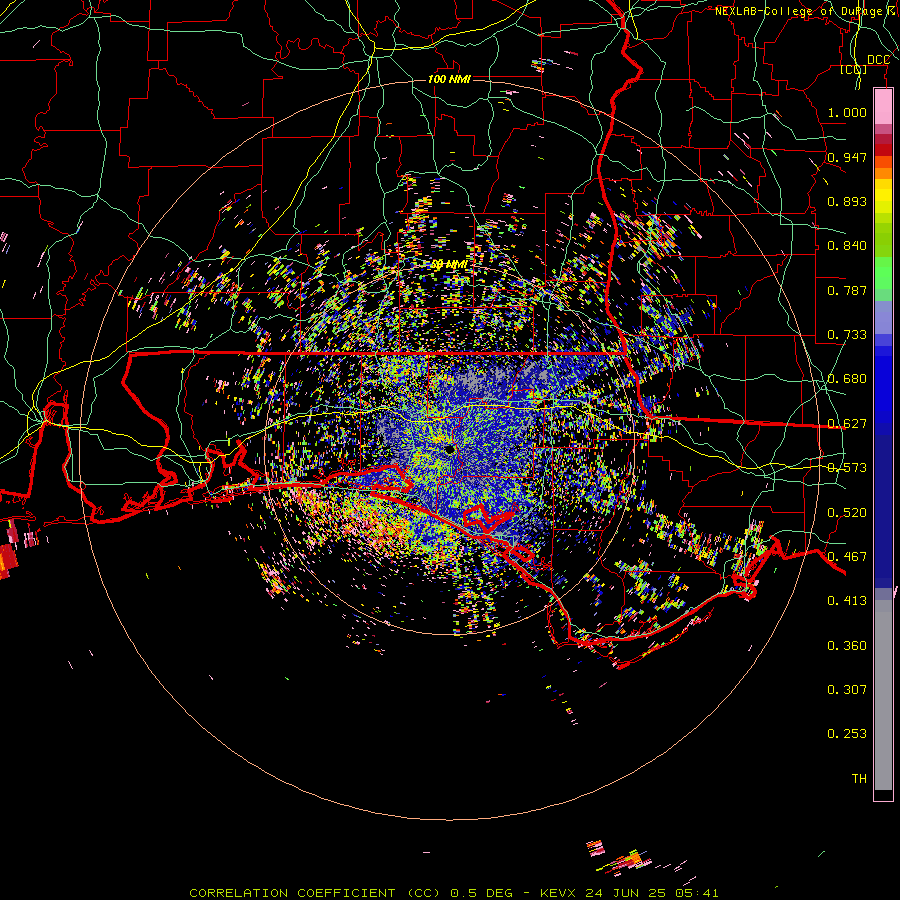This screenshot has width=900, height=900.
Task: Select the 0.680 scale value
Action: coord(847,379)
